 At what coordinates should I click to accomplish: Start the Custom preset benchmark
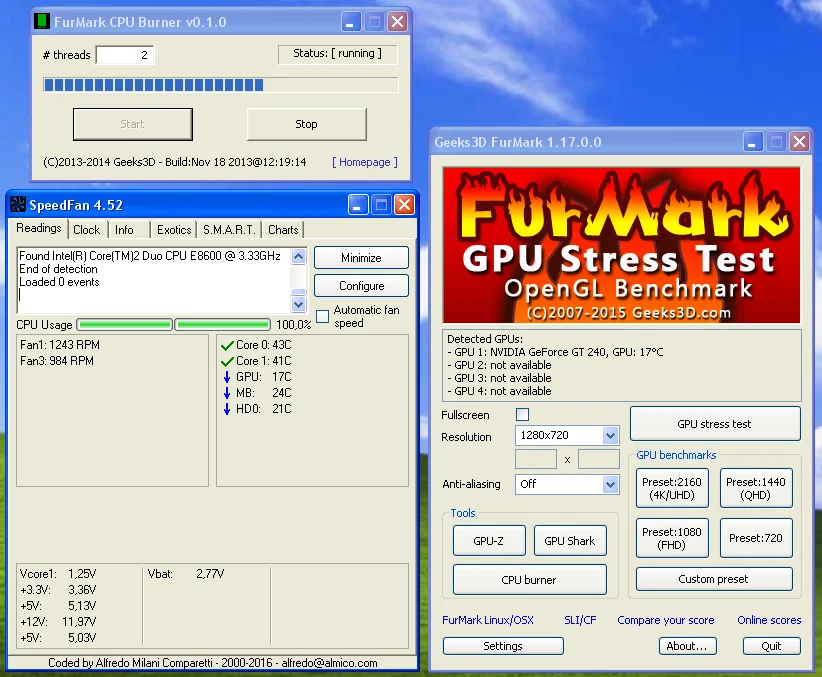[x=714, y=579]
